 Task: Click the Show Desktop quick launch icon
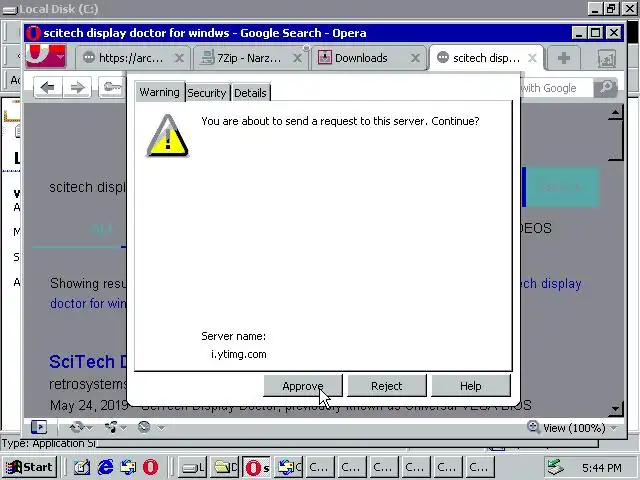82,467
